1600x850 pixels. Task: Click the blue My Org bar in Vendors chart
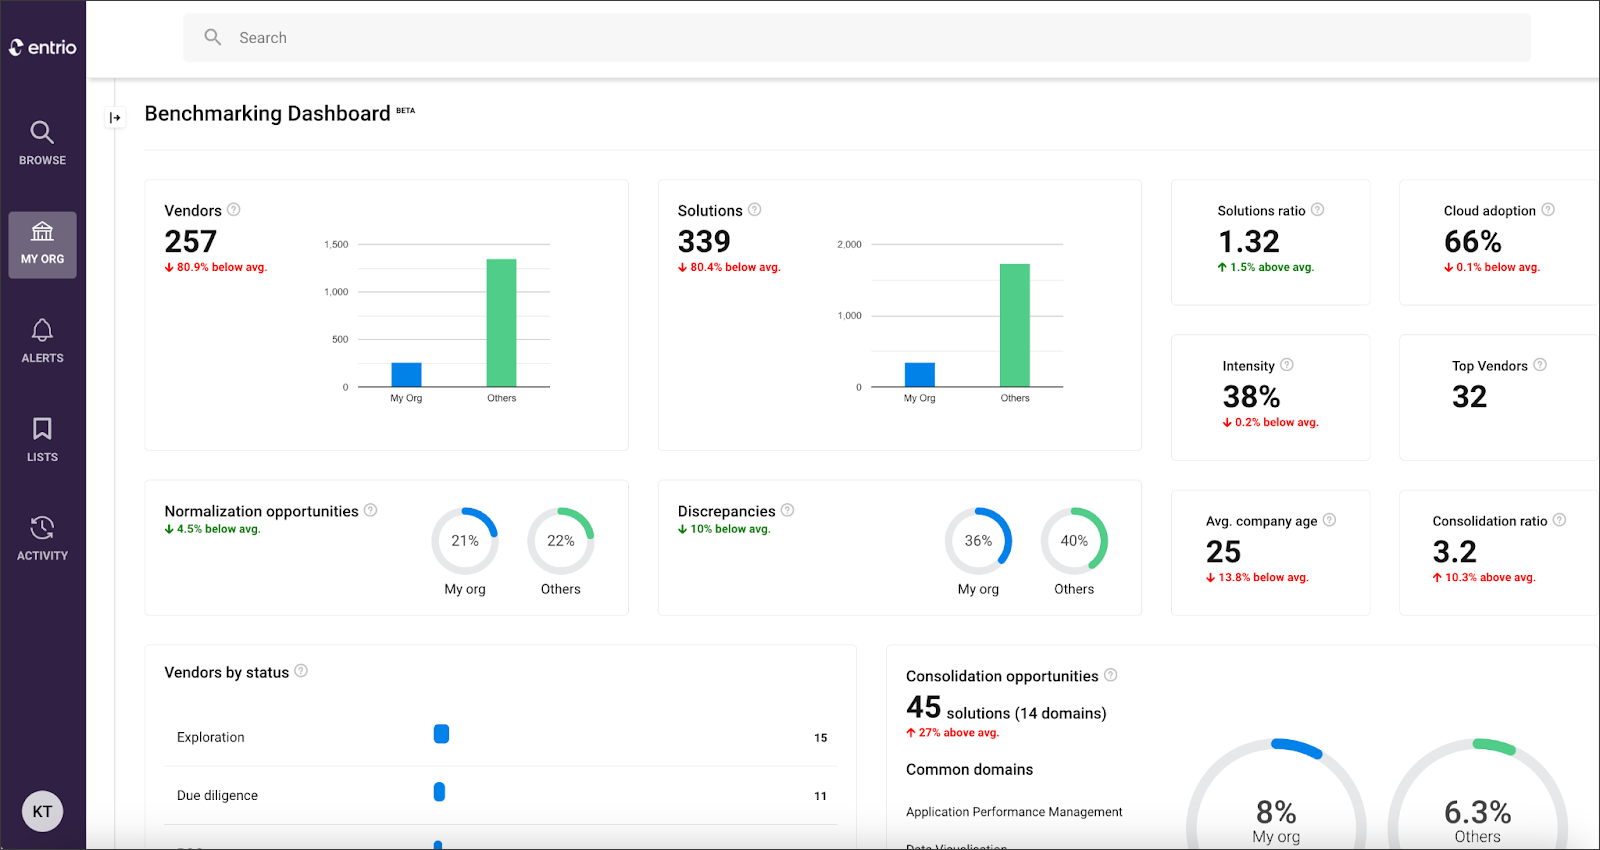click(406, 374)
